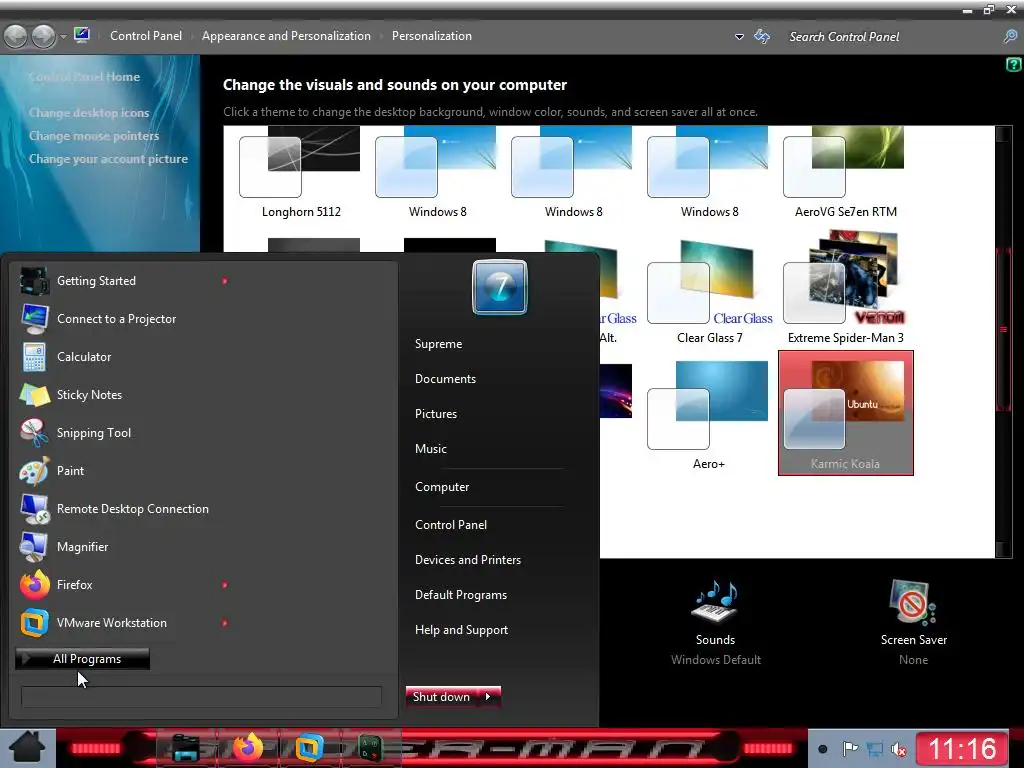The height and width of the screenshot is (768, 1024).
Task: Go to Appearance and Personalization breadcrumb
Action: (286, 36)
